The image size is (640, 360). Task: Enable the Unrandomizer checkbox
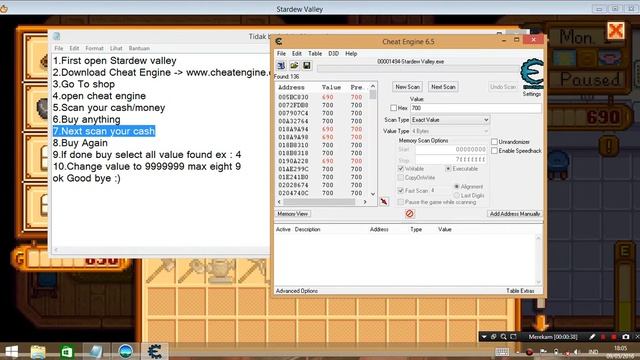point(494,142)
